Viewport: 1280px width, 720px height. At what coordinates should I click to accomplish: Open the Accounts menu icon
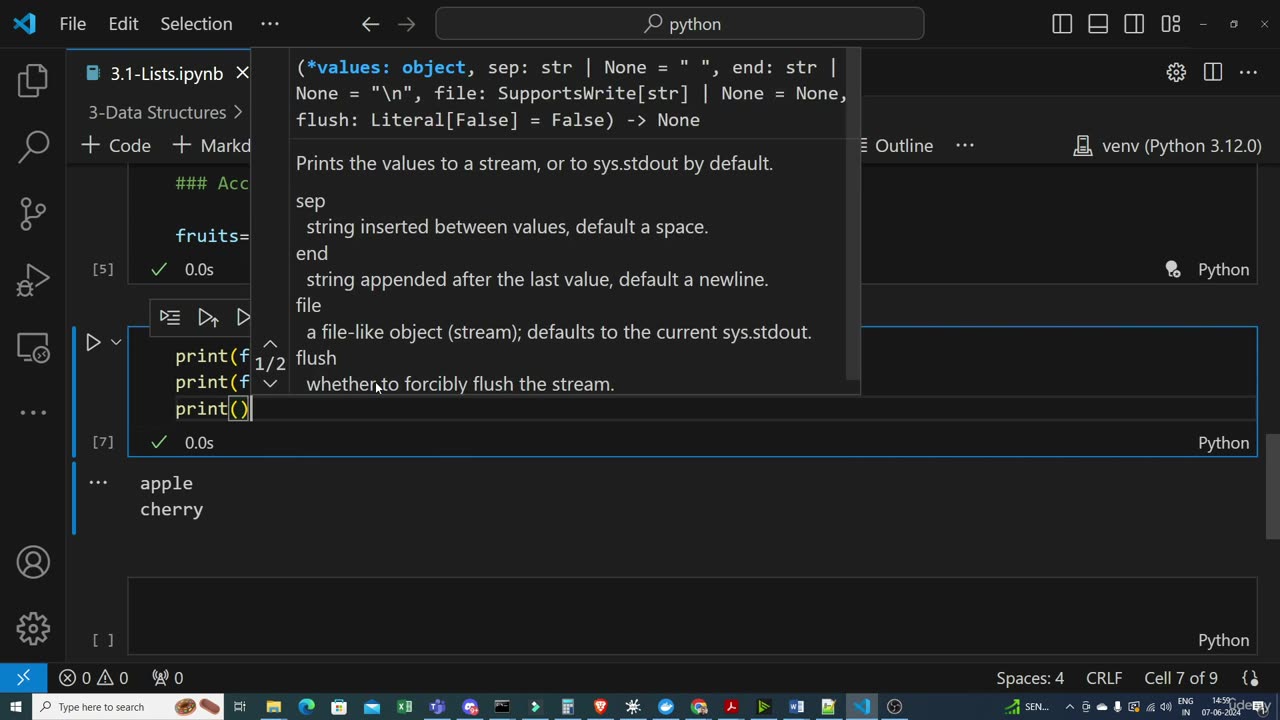click(x=33, y=562)
